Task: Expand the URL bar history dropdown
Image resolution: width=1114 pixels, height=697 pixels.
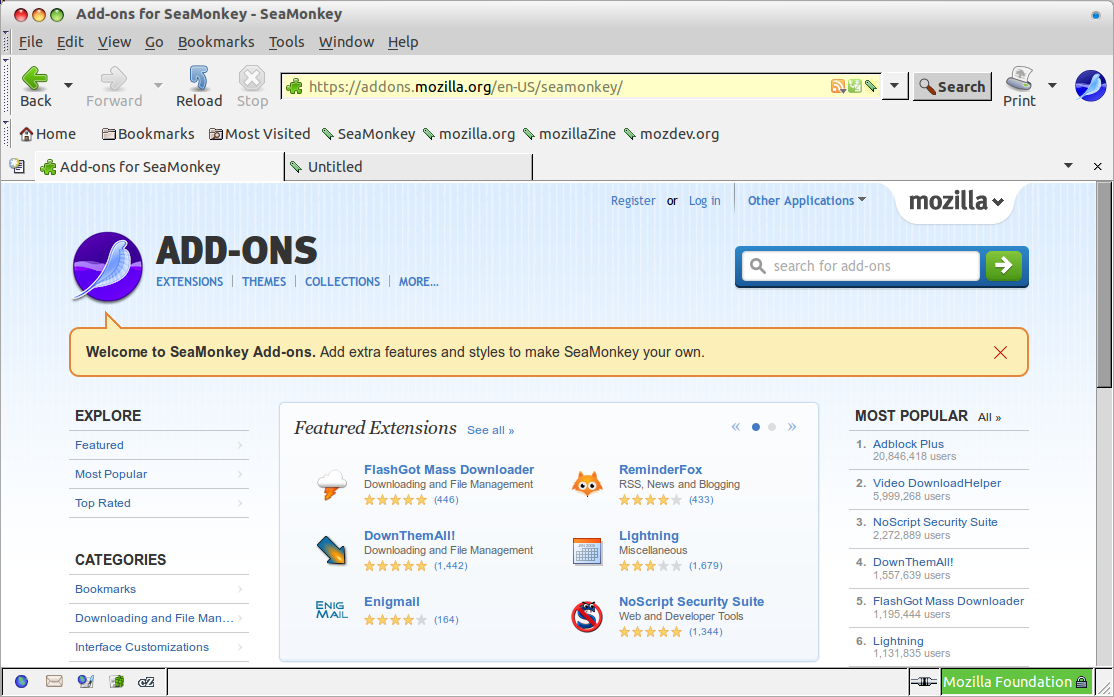Action: (x=895, y=86)
